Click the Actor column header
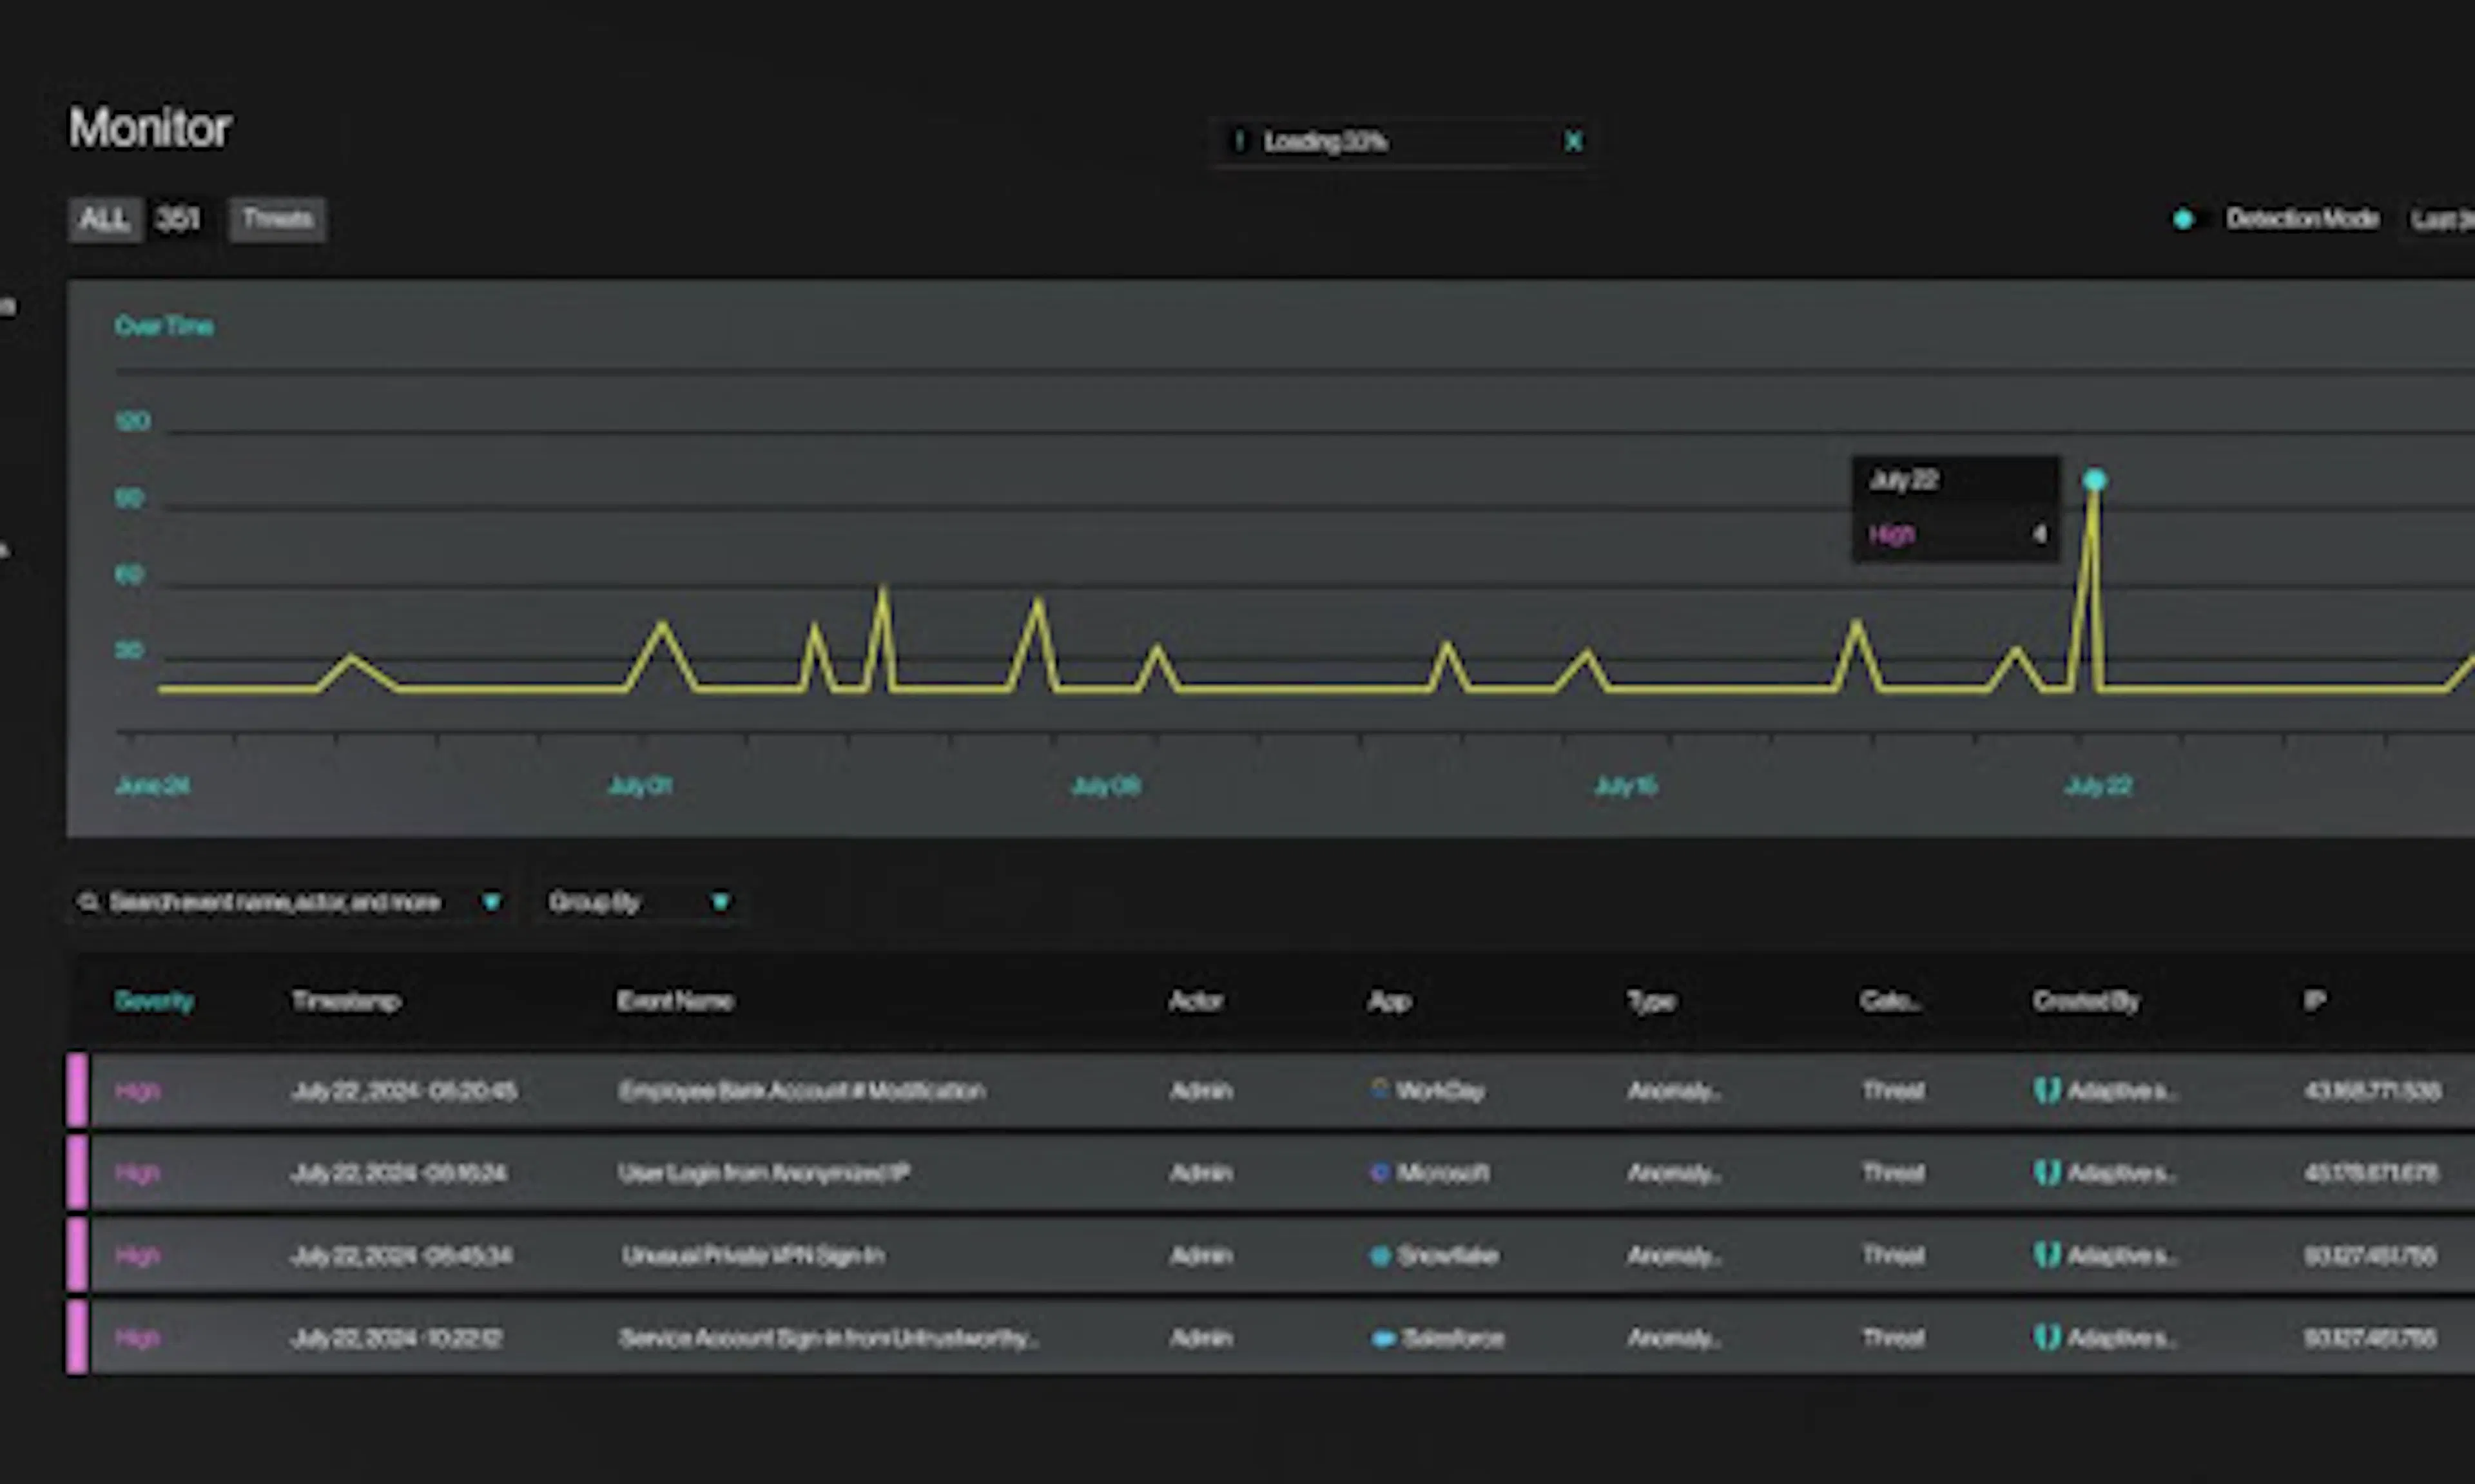2475x1484 pixels. pyautogui.click(x=1195, y=1001)
